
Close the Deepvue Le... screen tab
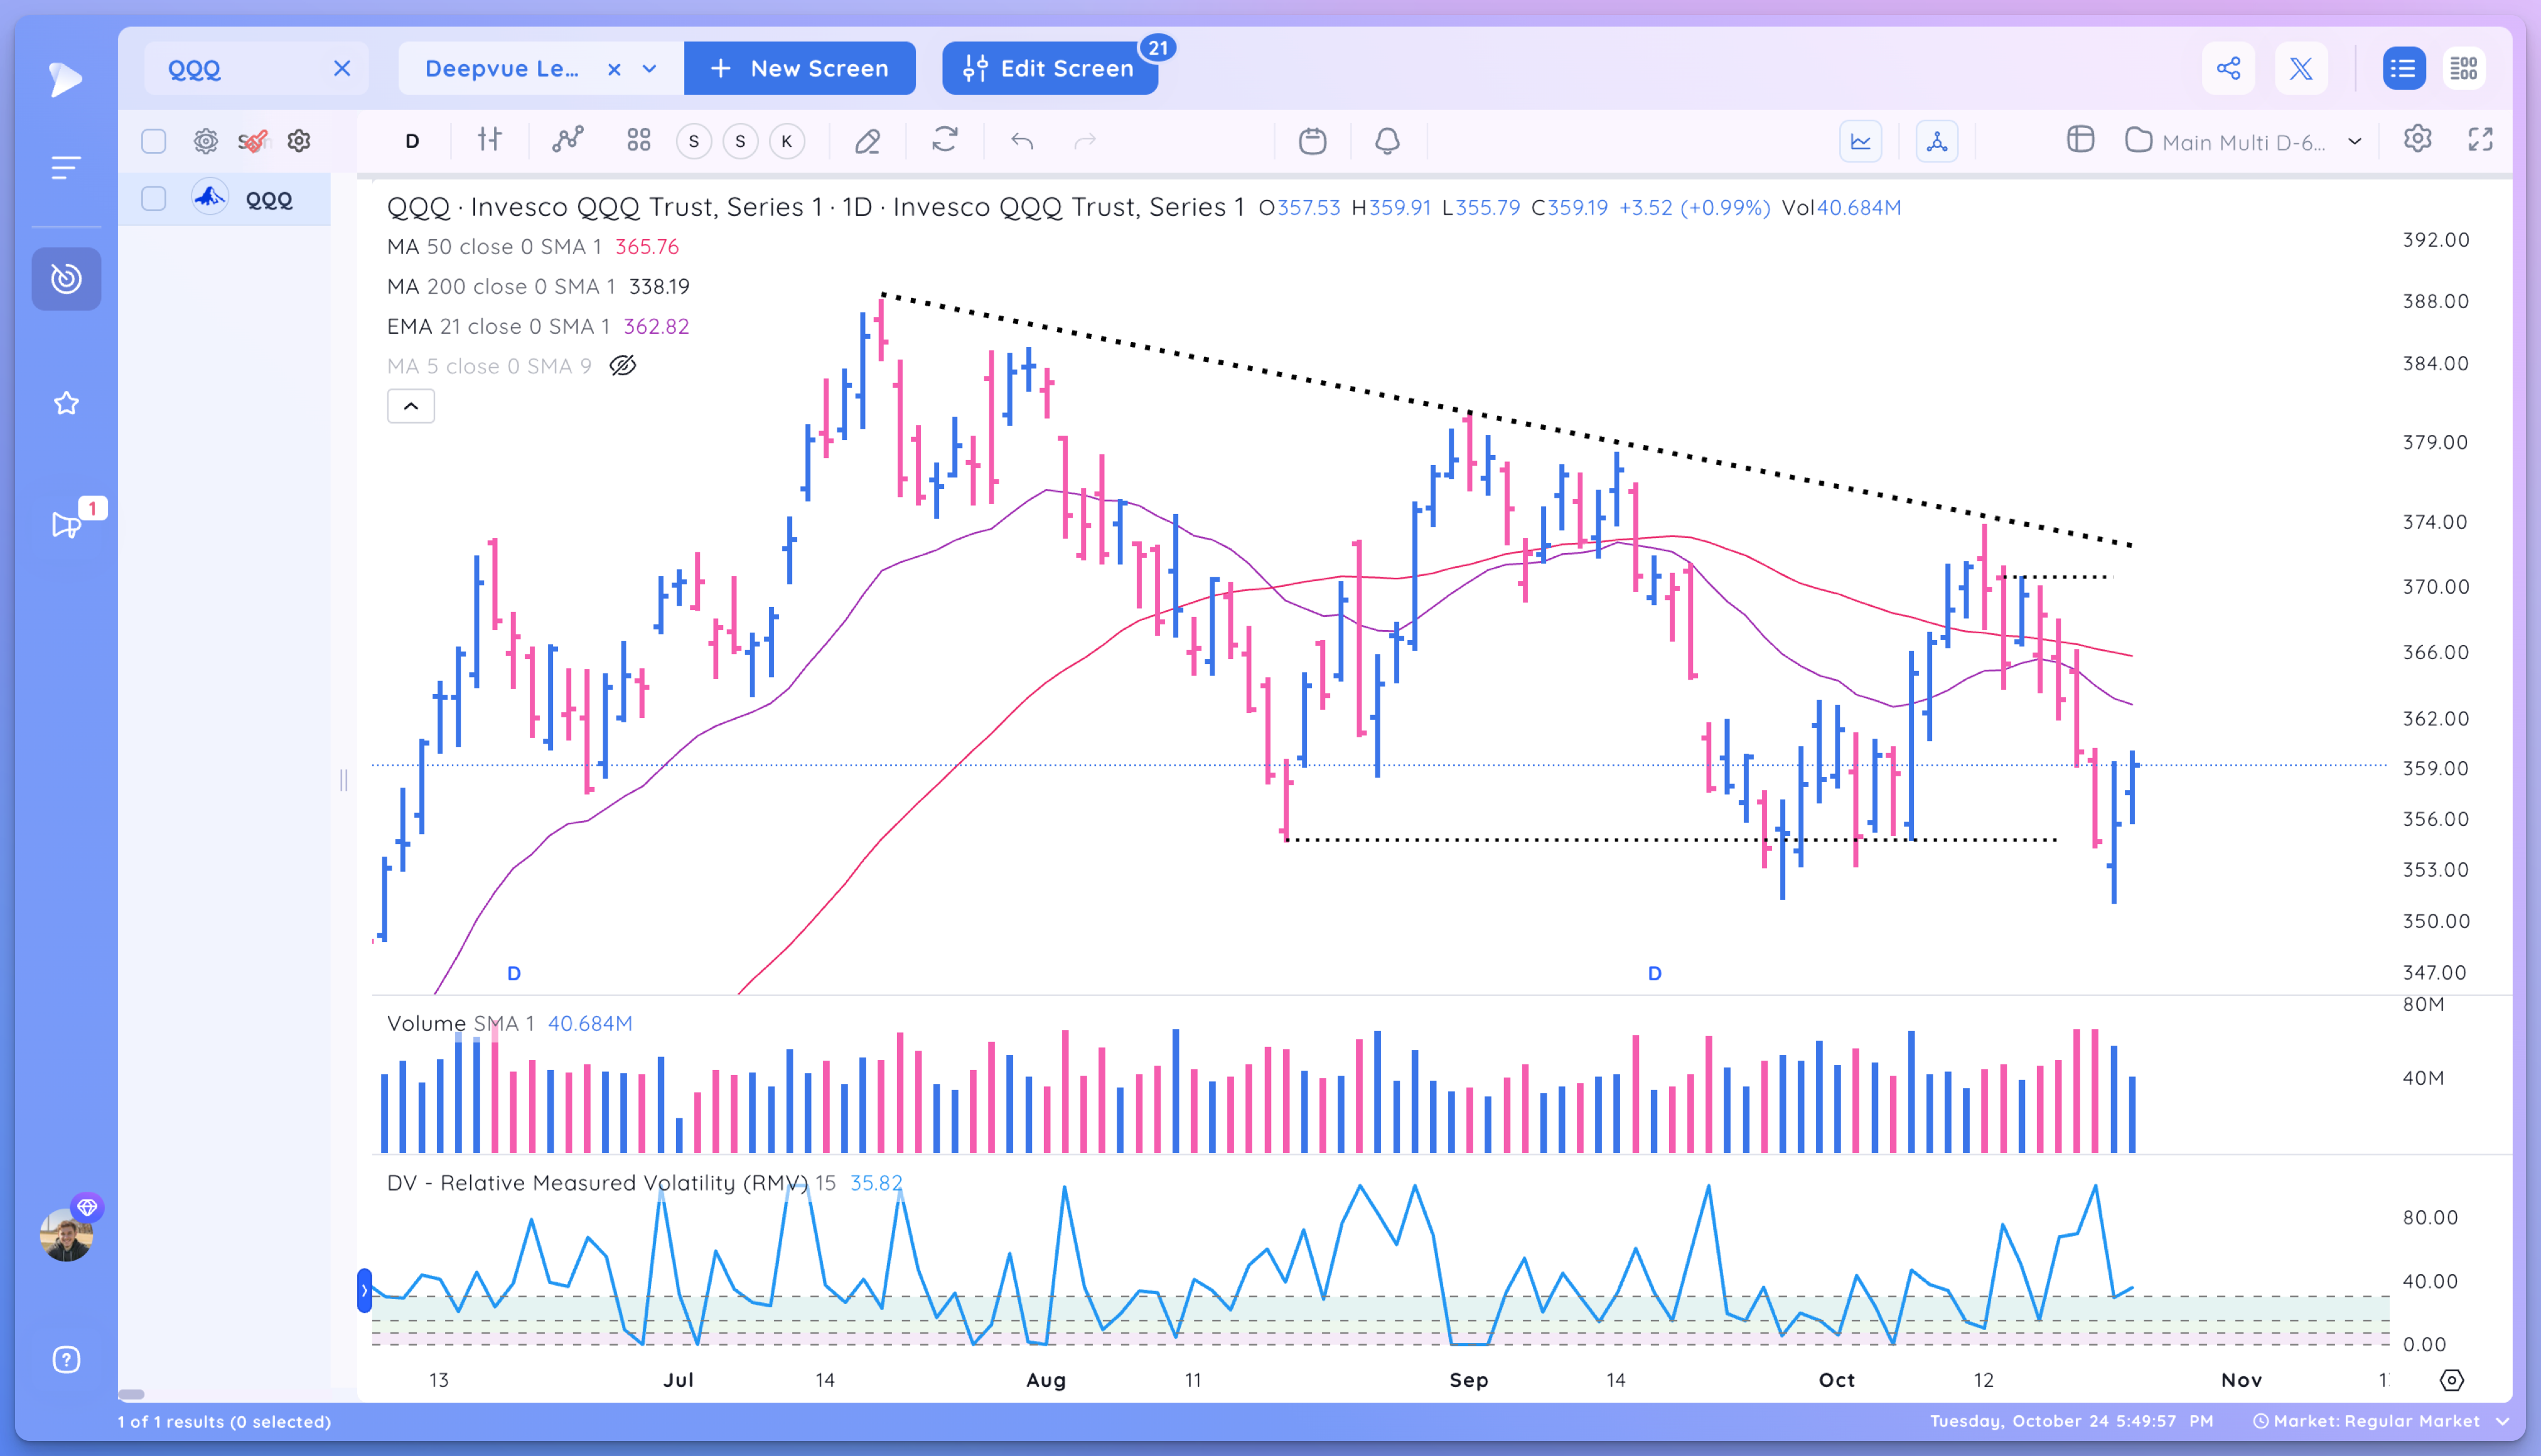[614, 69]
